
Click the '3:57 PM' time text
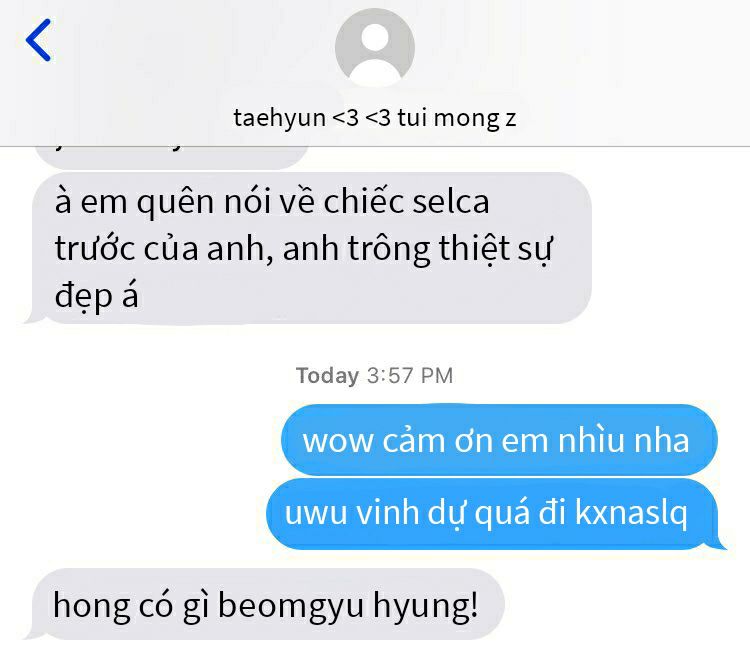pos(410,376)
